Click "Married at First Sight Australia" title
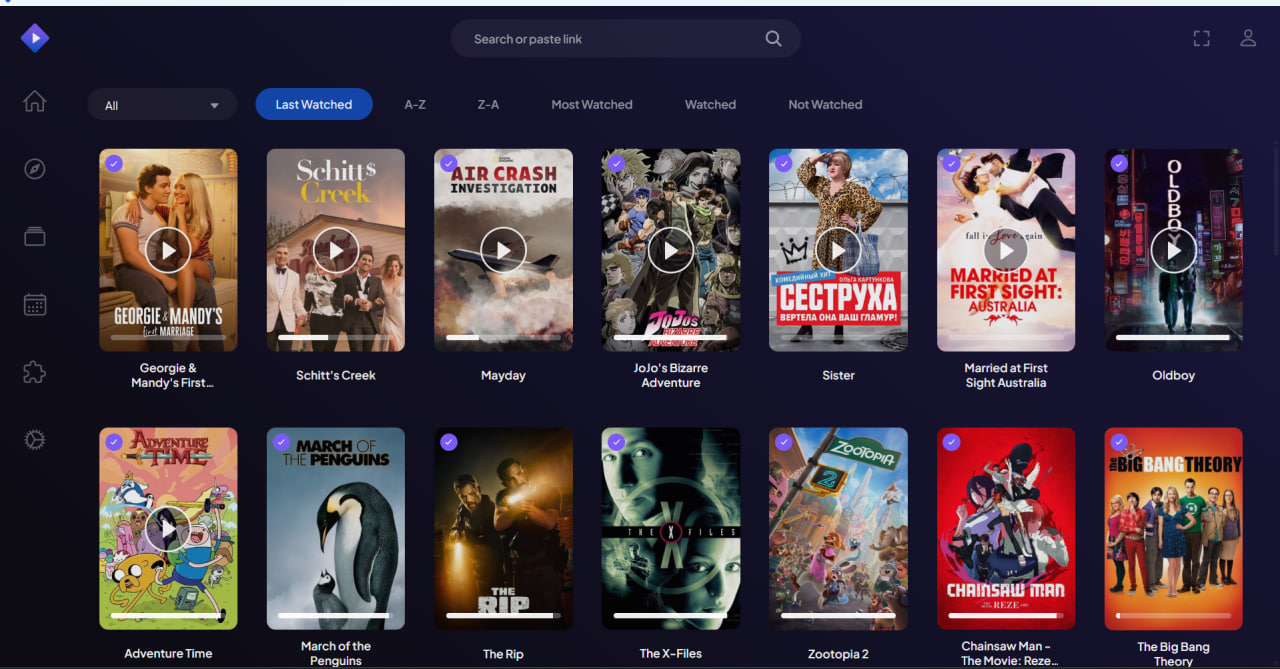This screenshot has height=669, width=1280. pyautogui.click(x=1006, y=375)
